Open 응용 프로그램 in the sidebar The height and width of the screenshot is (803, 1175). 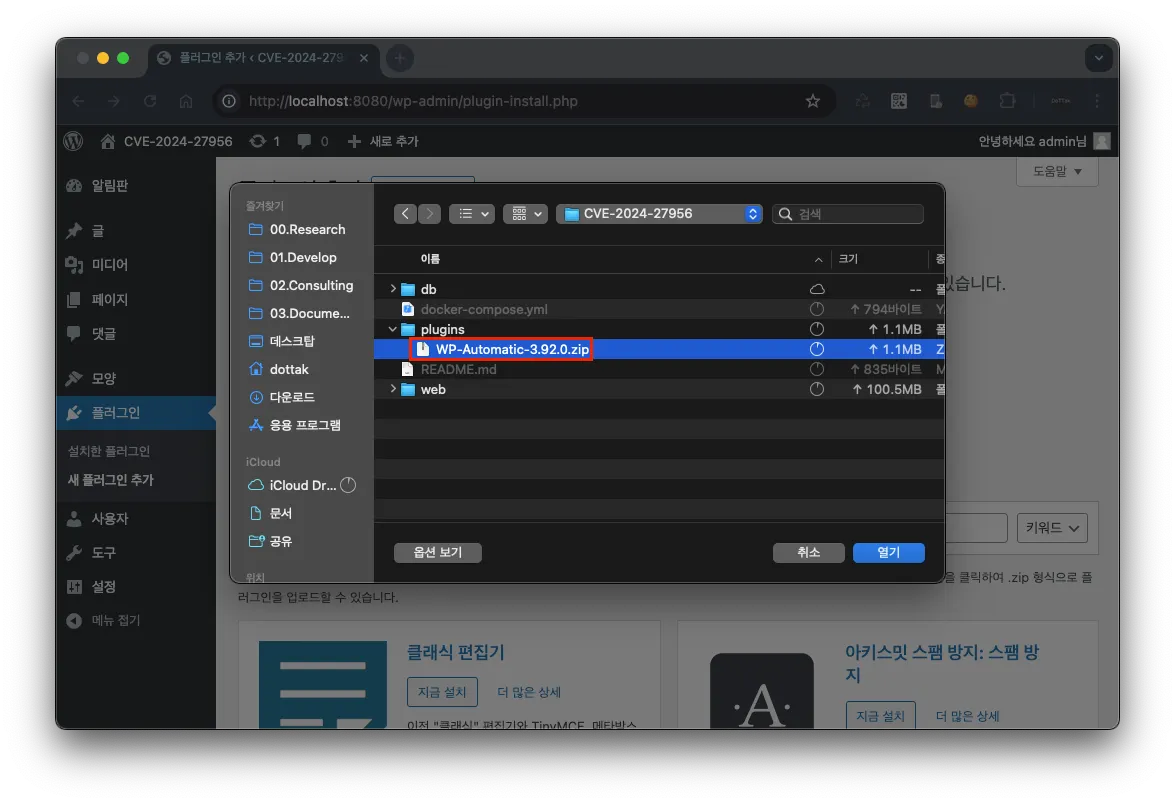295,425
